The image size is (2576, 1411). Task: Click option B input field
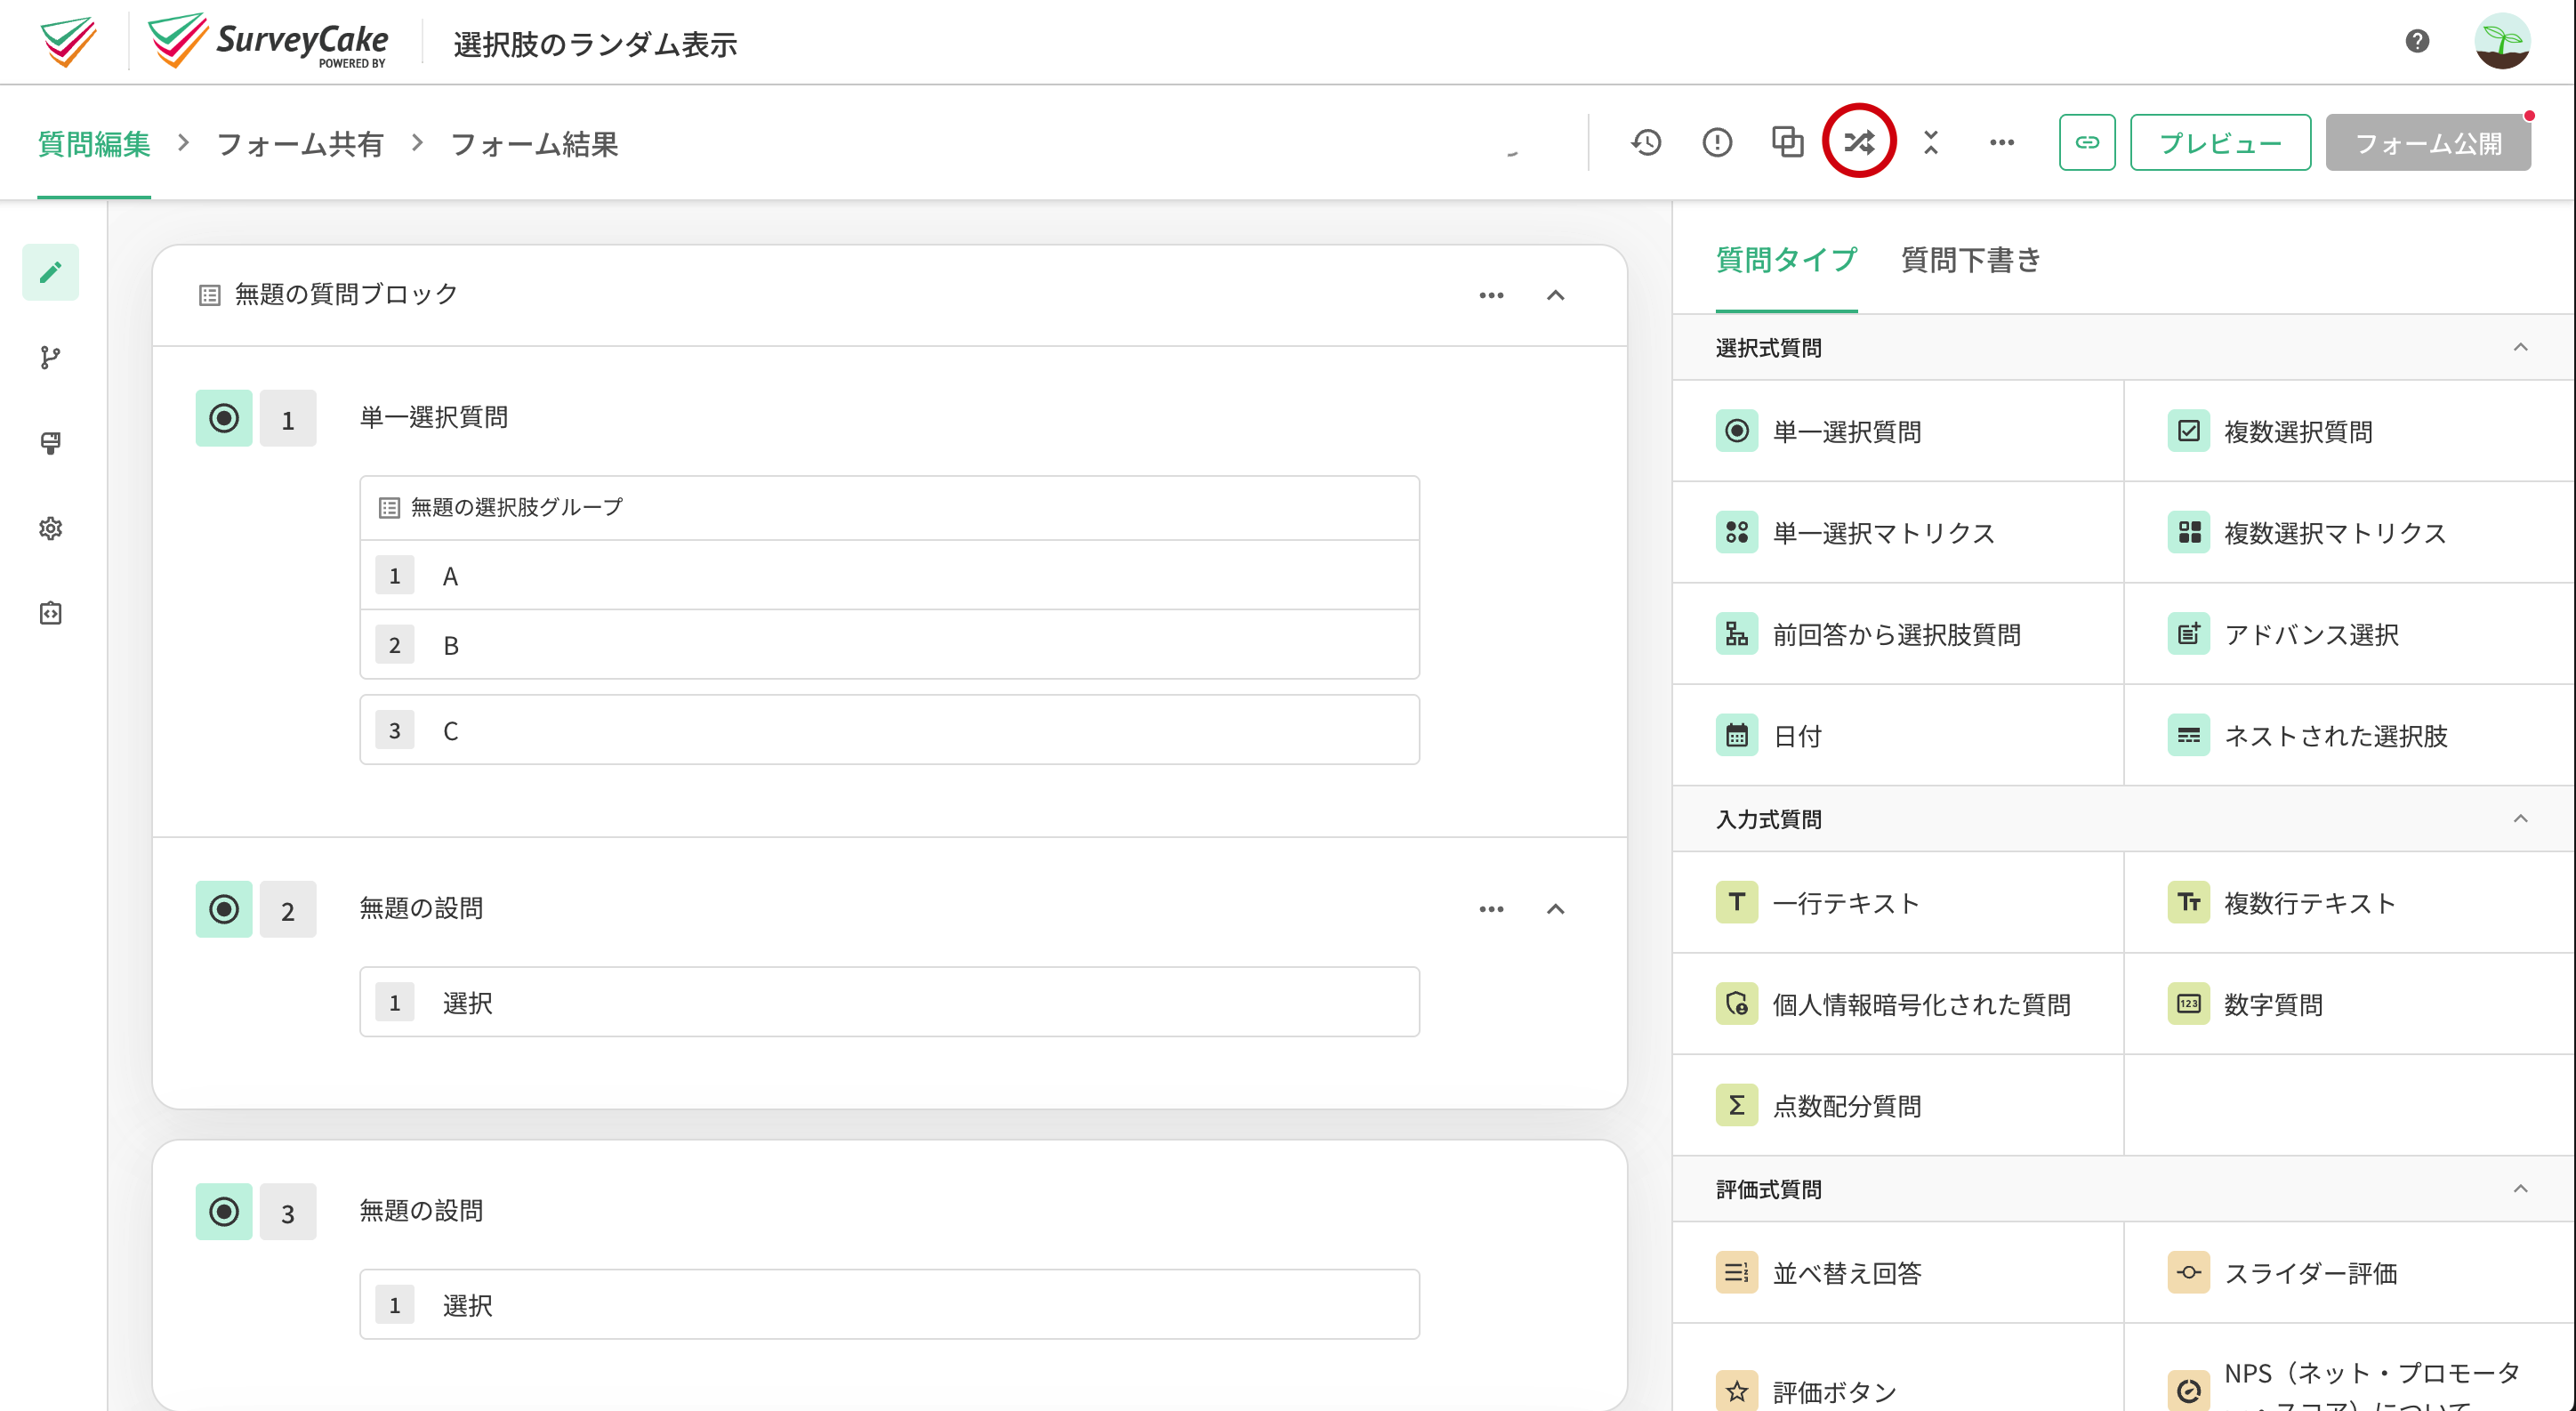pos(889,645)
